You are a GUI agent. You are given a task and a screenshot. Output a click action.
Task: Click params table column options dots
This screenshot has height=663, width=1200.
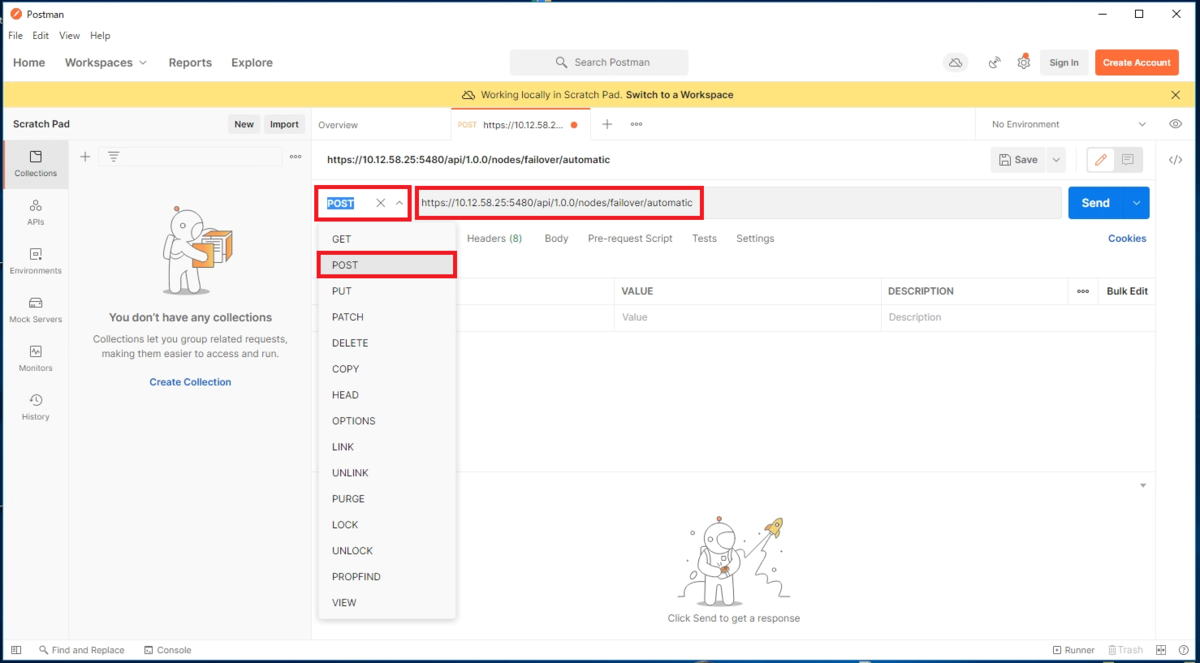pos(1083,291)
